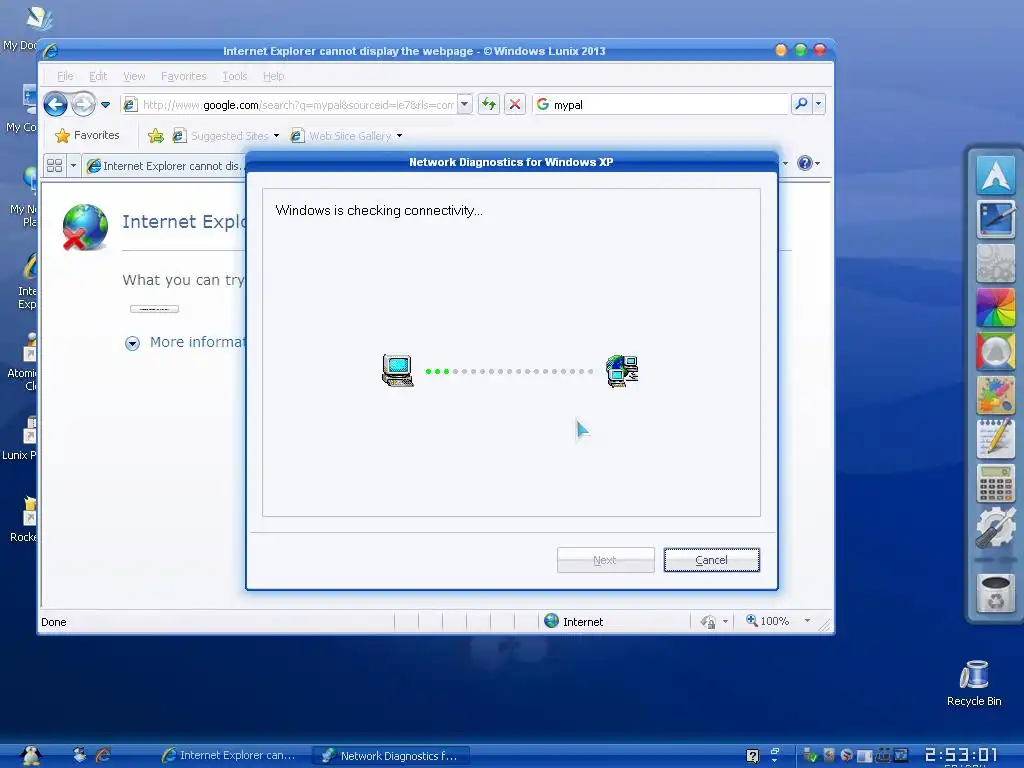Open the Web Slice Gallery link

(x=342, y=136)
